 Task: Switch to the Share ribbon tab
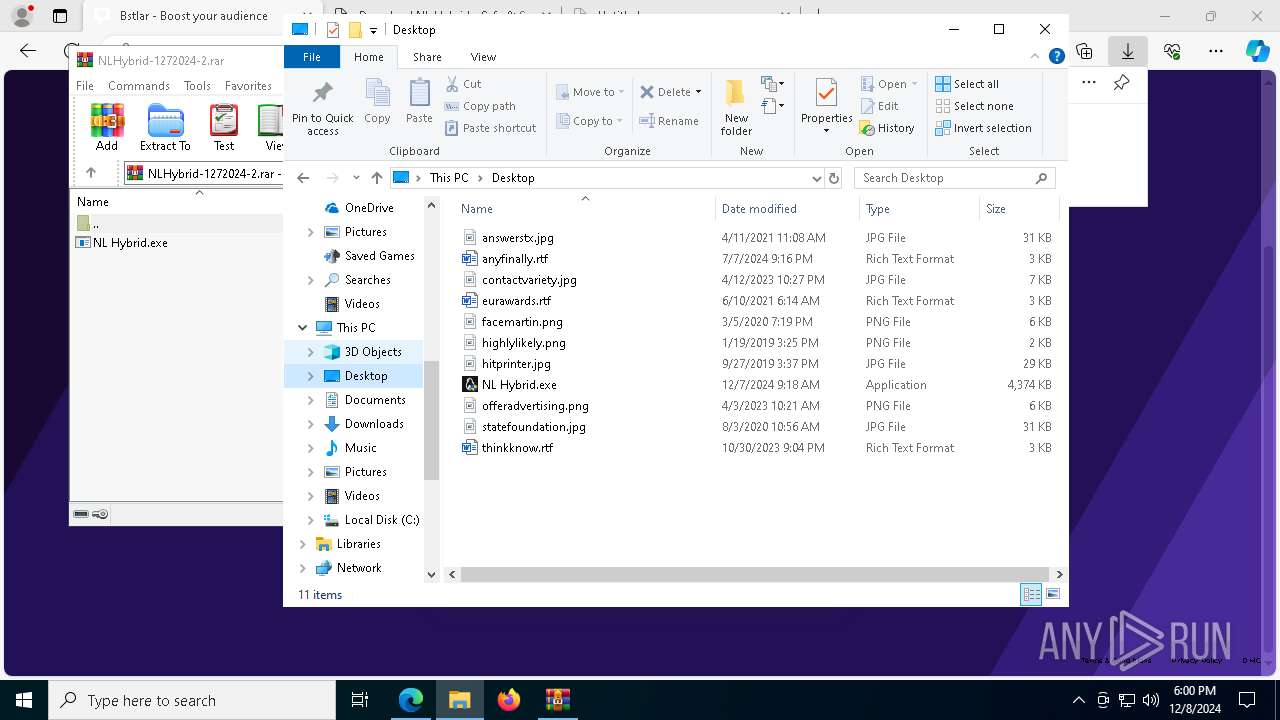tap(427, 57)
